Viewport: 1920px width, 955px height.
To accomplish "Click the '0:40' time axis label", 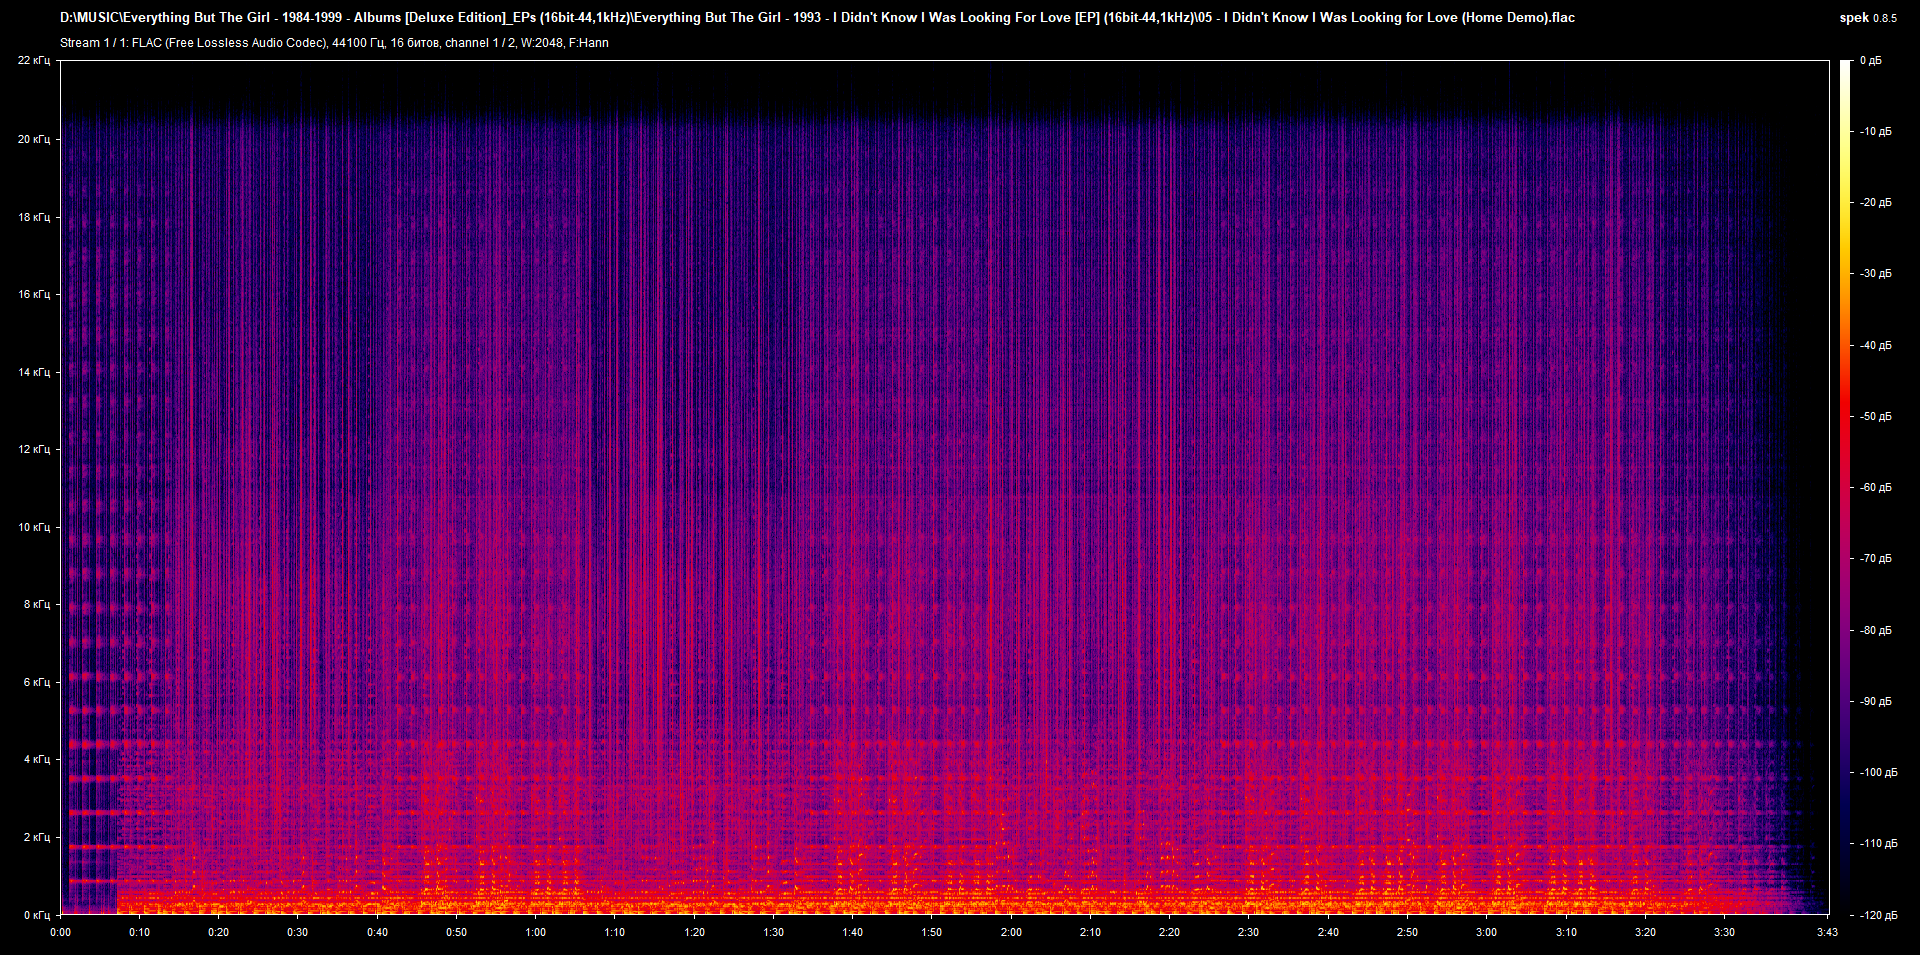I will point(377,932).
